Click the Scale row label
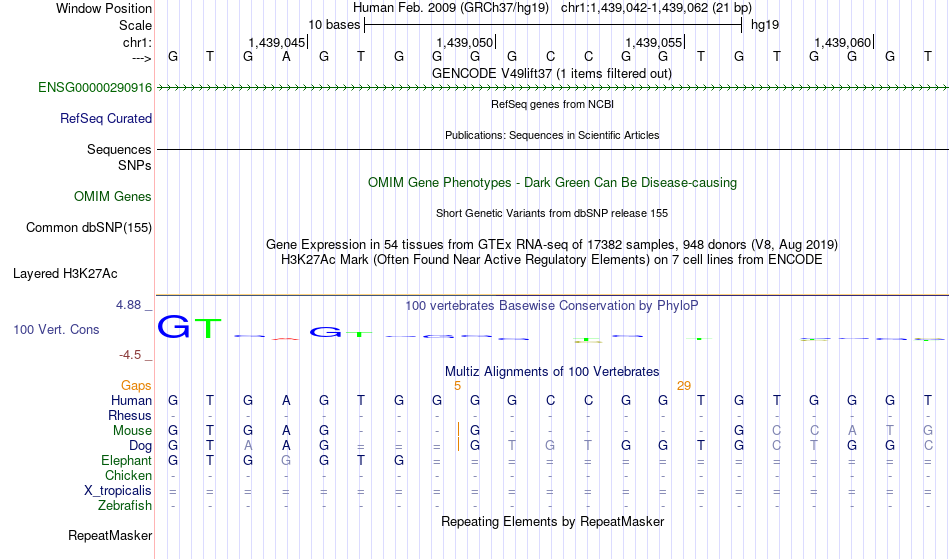This screenshot has height=559, width=950. (136, 25)
